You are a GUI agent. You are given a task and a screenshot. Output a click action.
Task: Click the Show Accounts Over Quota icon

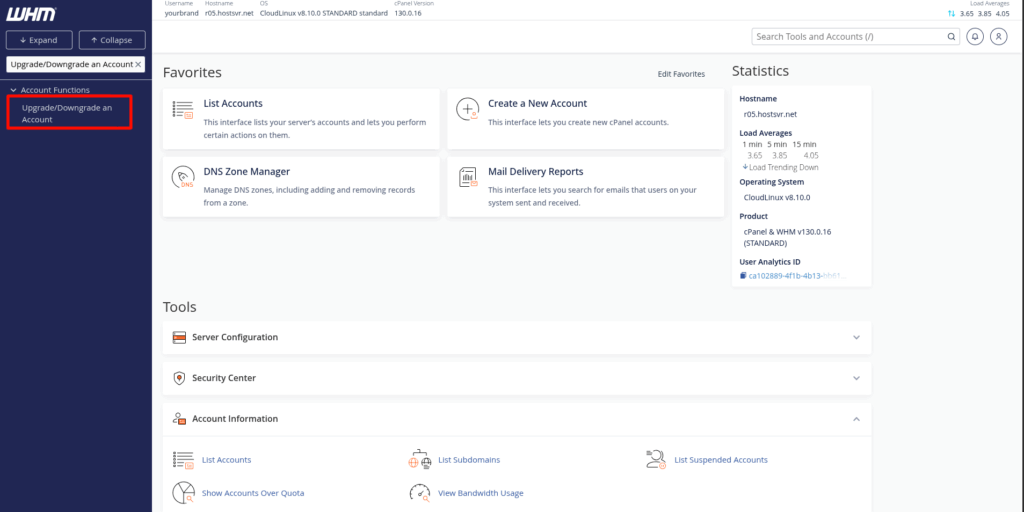click(183, 492)
